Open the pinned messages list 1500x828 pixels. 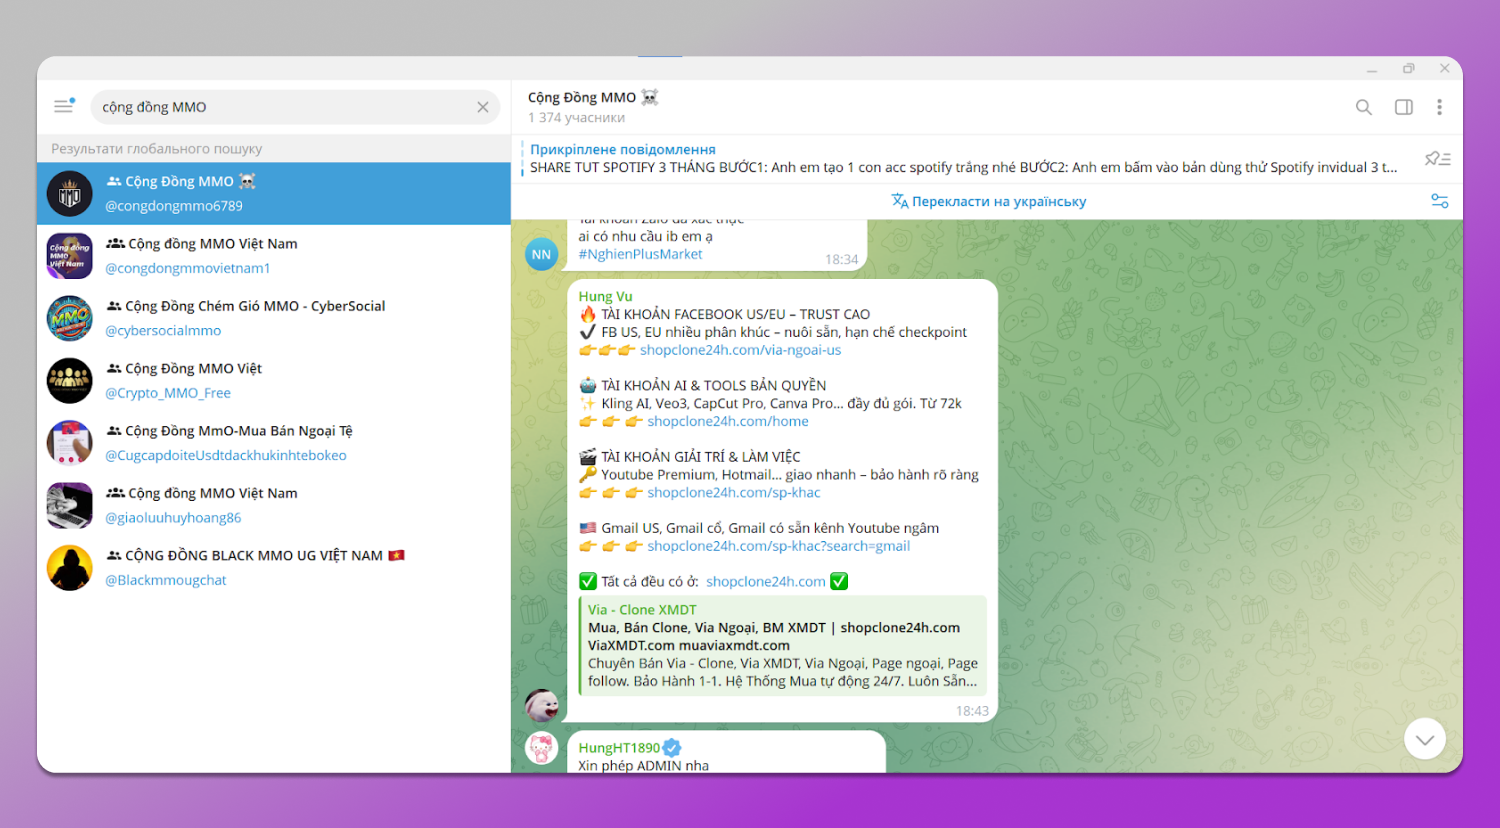[x=1437, y=158]
